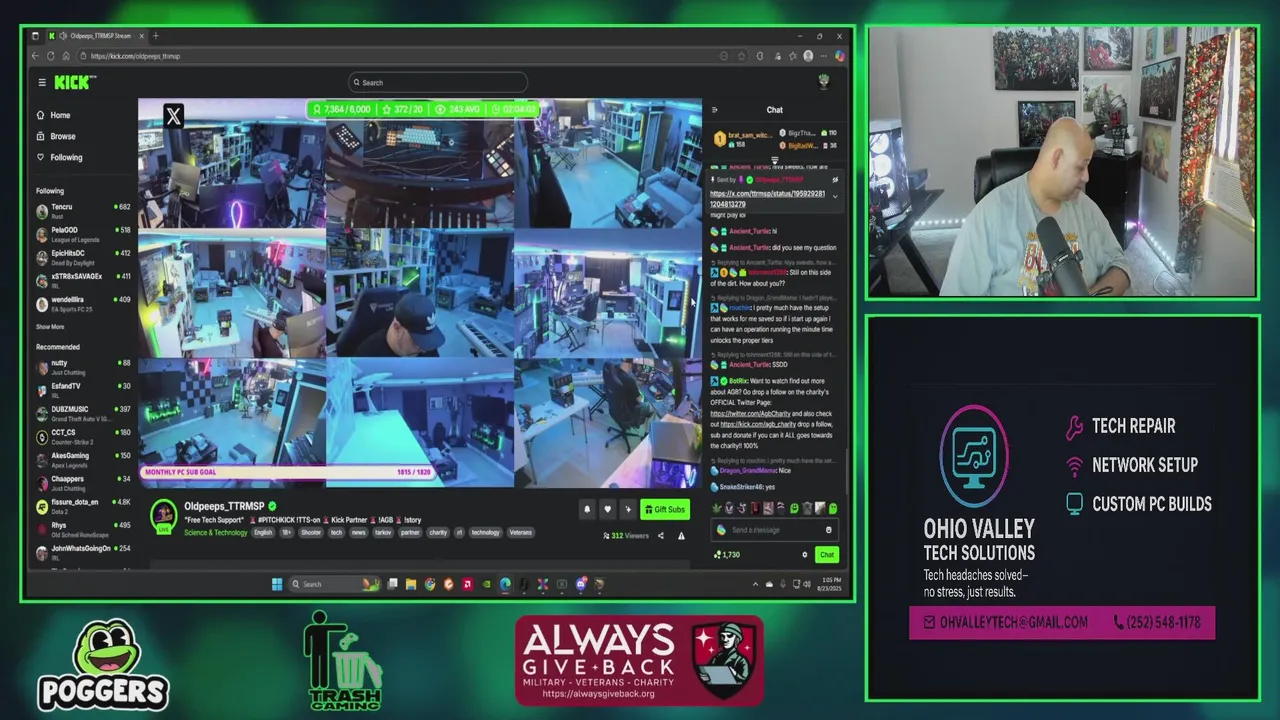Open Kick user avatar menu

824,82
